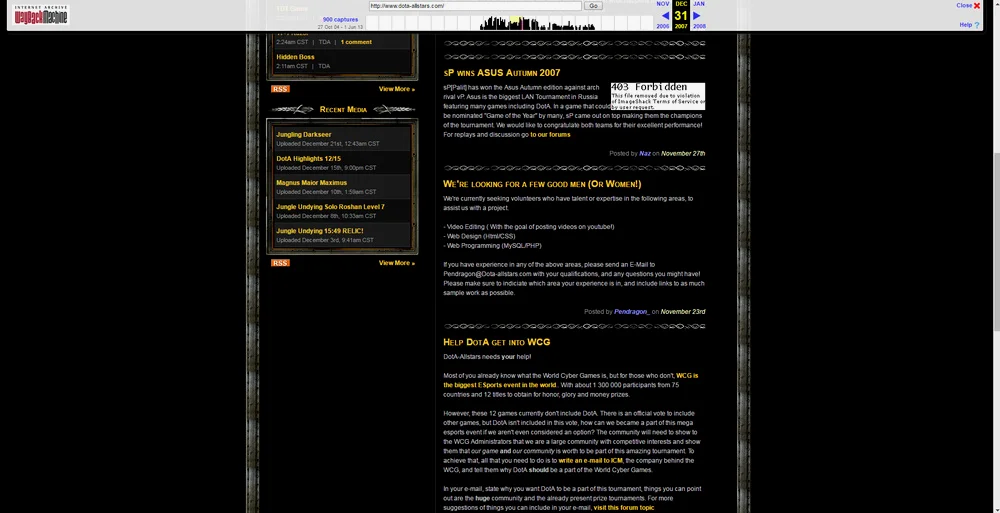The height and width of the screenshot is (513, 1000).
Task: Click the 'November 23rd' post date
Action: pos(683,312)
